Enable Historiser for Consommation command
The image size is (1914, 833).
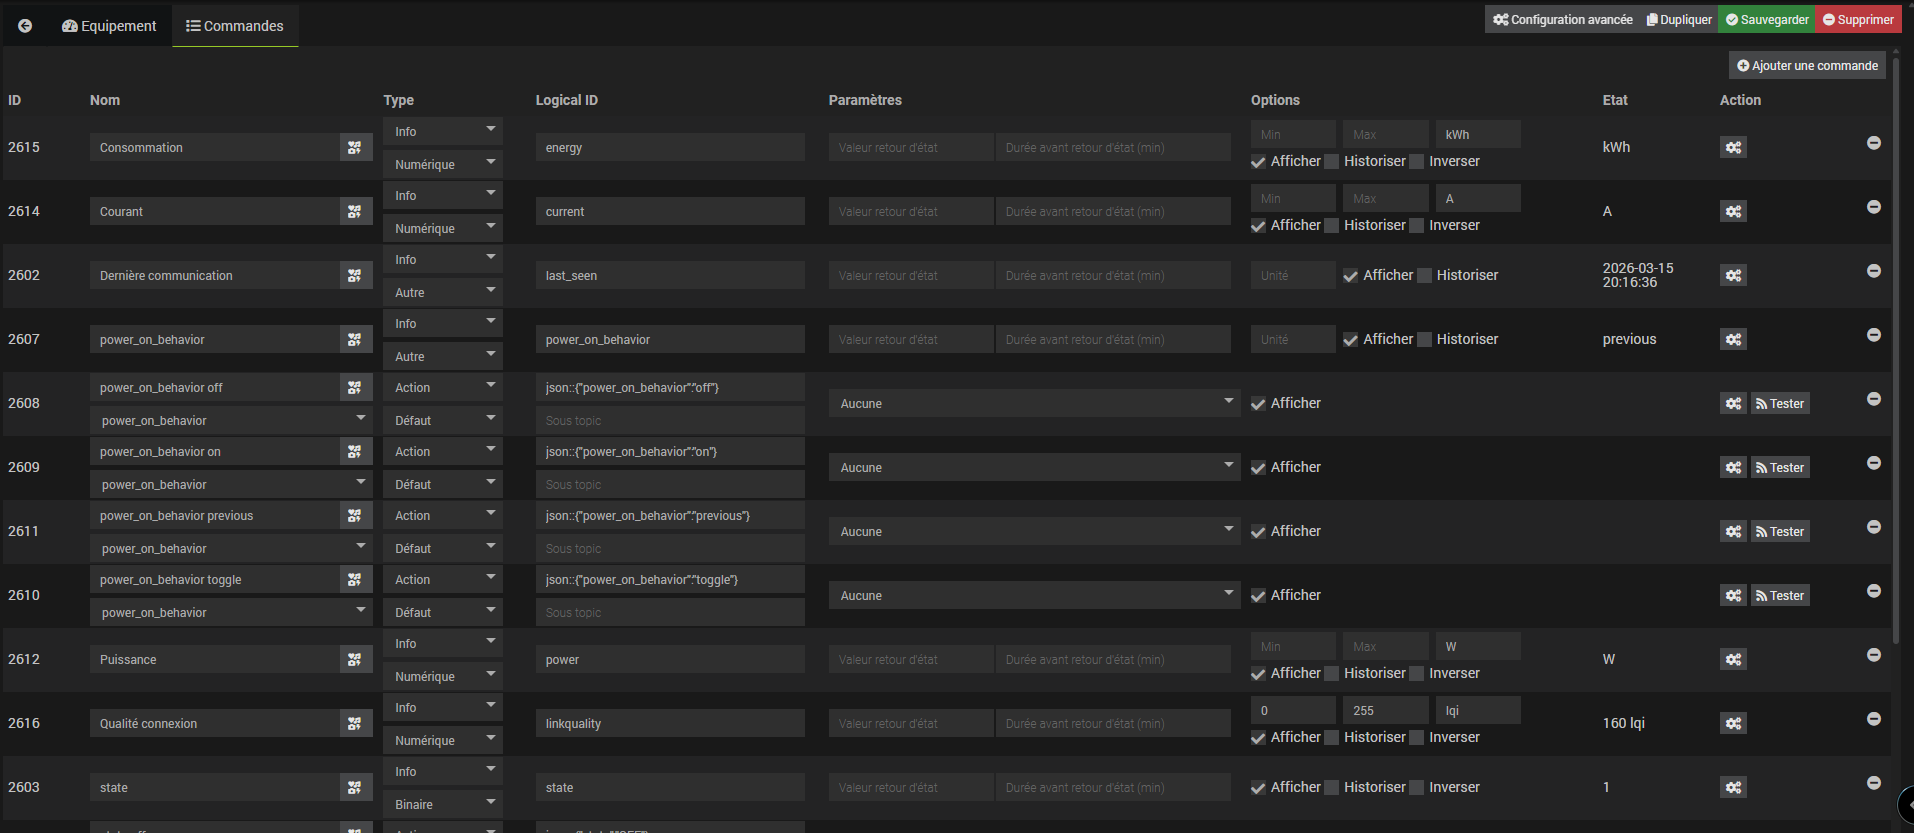(1332, 162)
